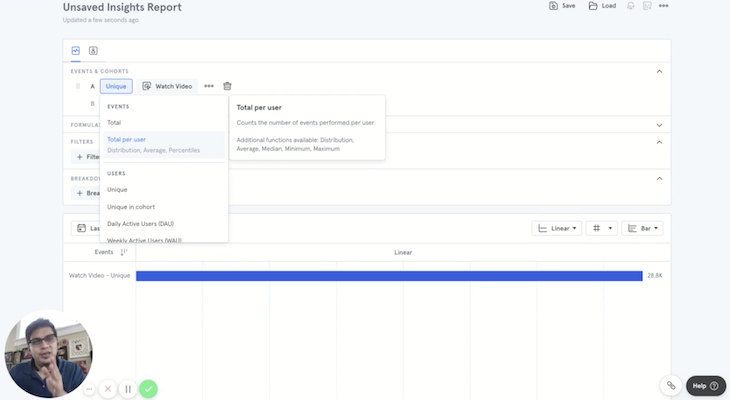730x400 pixels.
Task: Open recording options ellipsis button
Action: click(x=89, y=389)
